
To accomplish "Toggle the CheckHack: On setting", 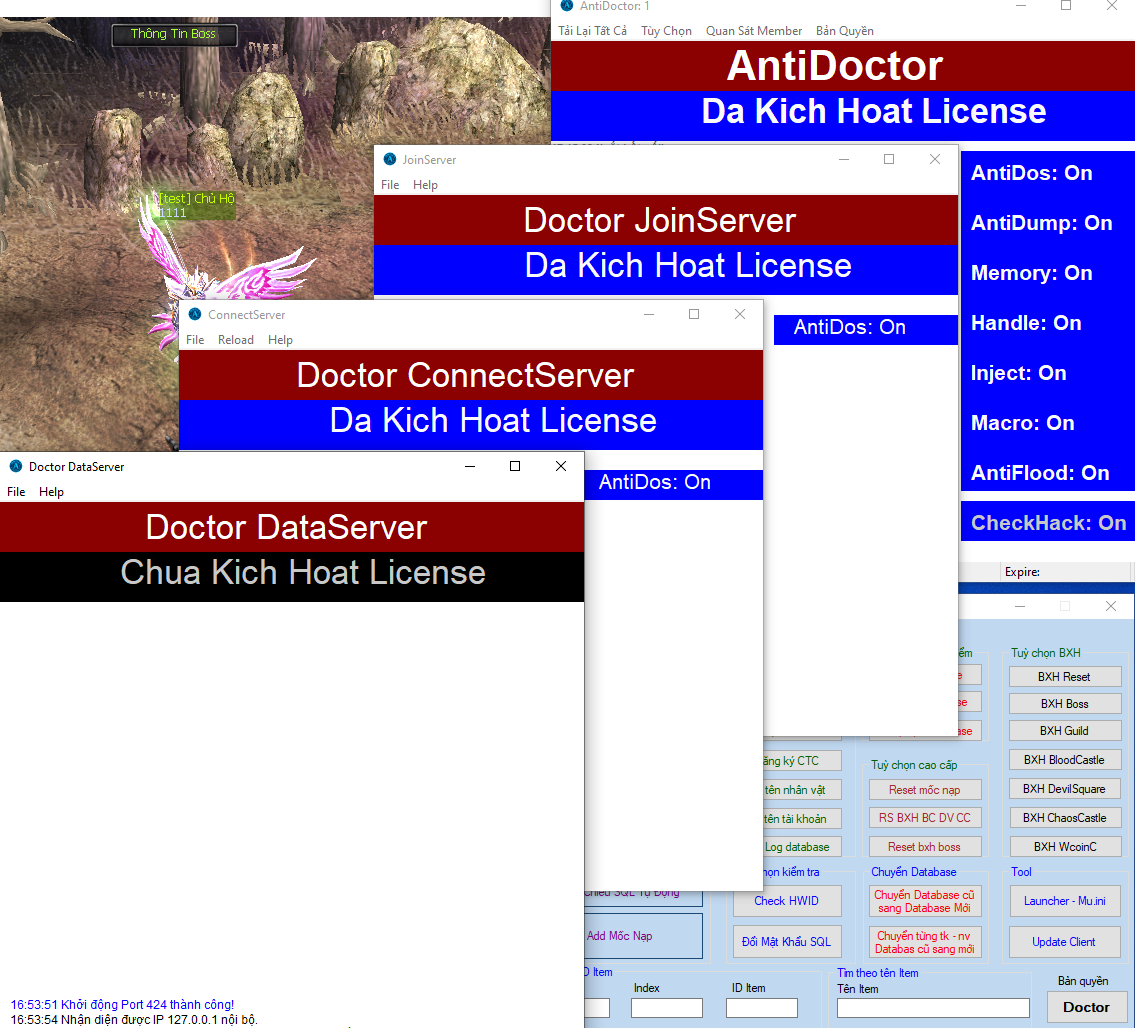I will (1048, 523).
